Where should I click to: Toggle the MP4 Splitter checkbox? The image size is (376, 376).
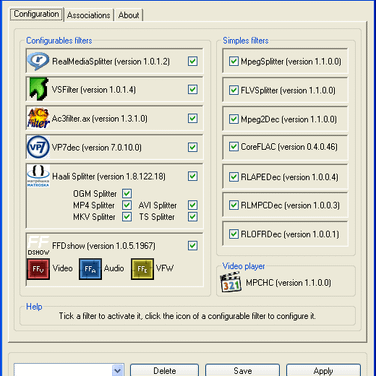pos(127,205)
